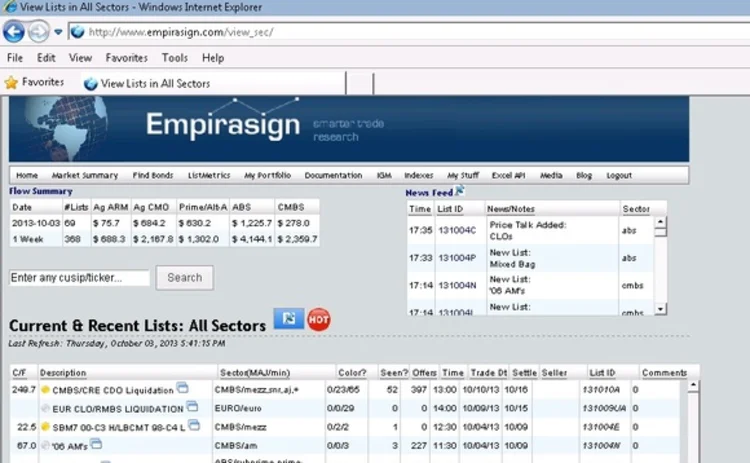Open ListMetrics page

pos(209,176)
